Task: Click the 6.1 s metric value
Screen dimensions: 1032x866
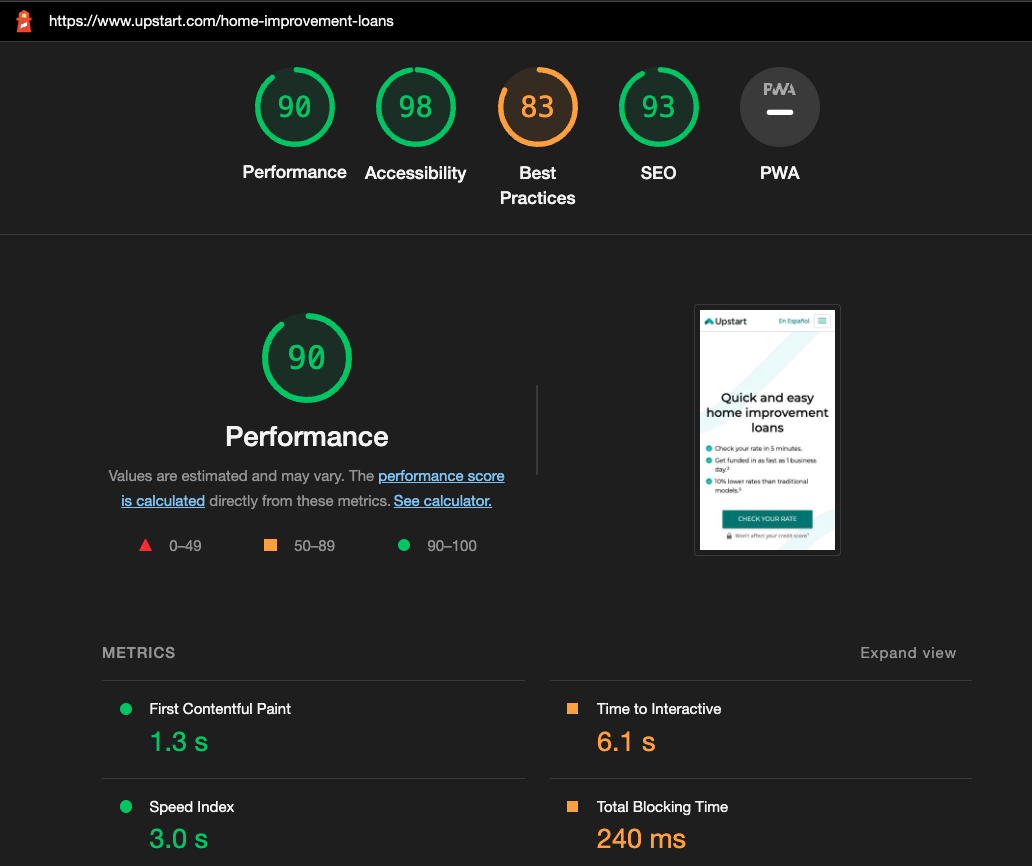Action: (626, 742)
